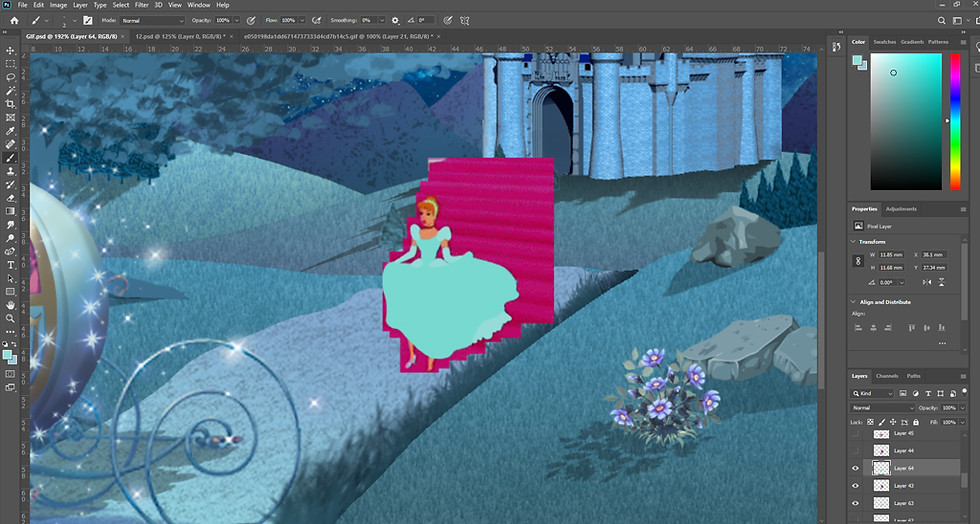Flip horizontal in Properties transform
980x524 pixels.
click(927, 282)
